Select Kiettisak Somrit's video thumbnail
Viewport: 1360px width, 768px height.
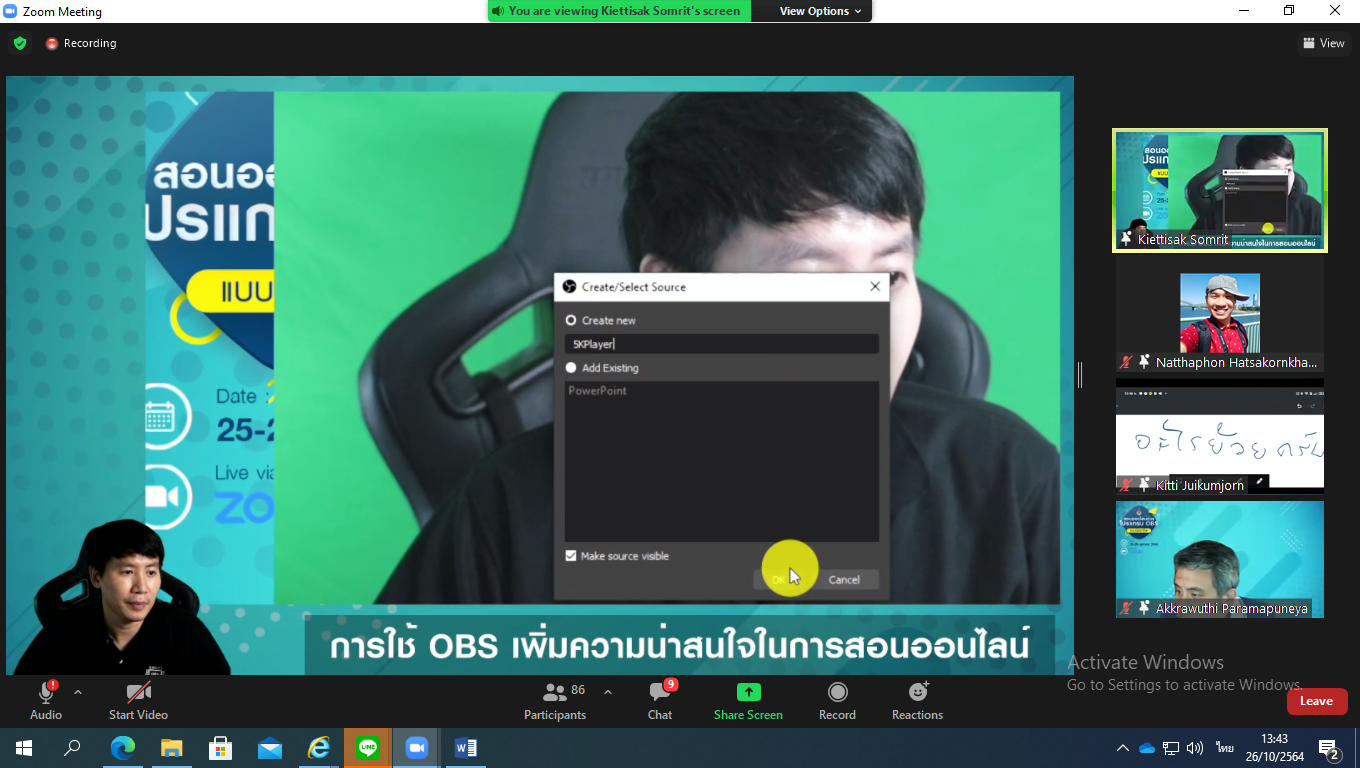(x=1220, y=190)
